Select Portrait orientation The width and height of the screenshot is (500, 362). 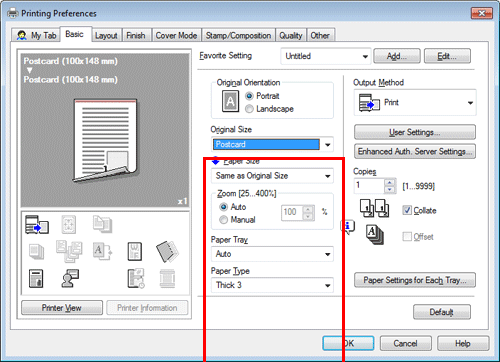[x=249, y=96]
